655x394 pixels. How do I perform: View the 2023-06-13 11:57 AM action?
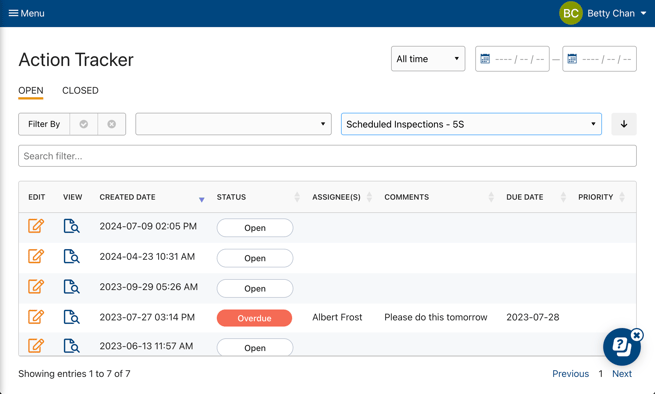point(71,346)
